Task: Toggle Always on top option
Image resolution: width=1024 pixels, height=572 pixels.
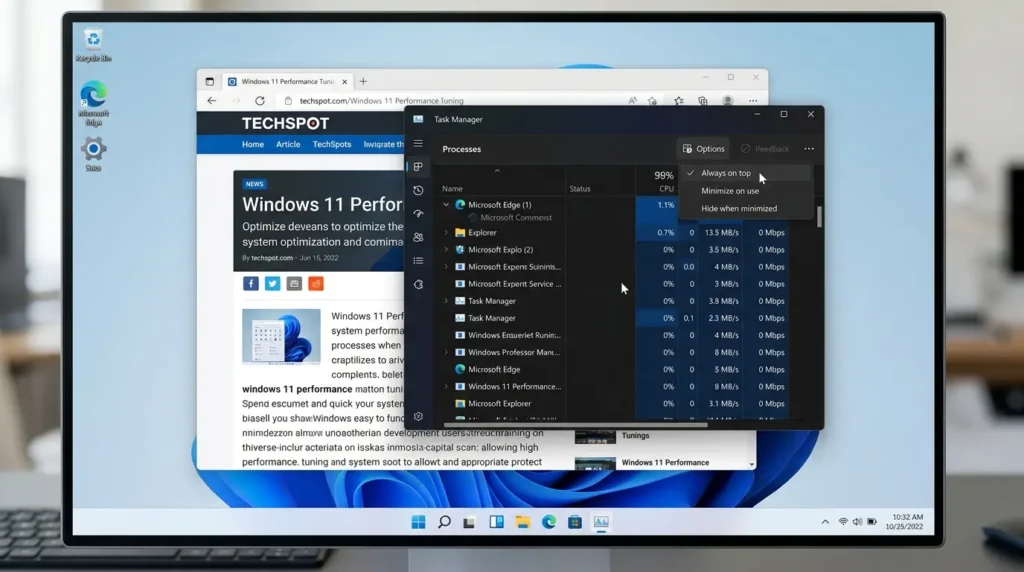Action: (745, 173)
